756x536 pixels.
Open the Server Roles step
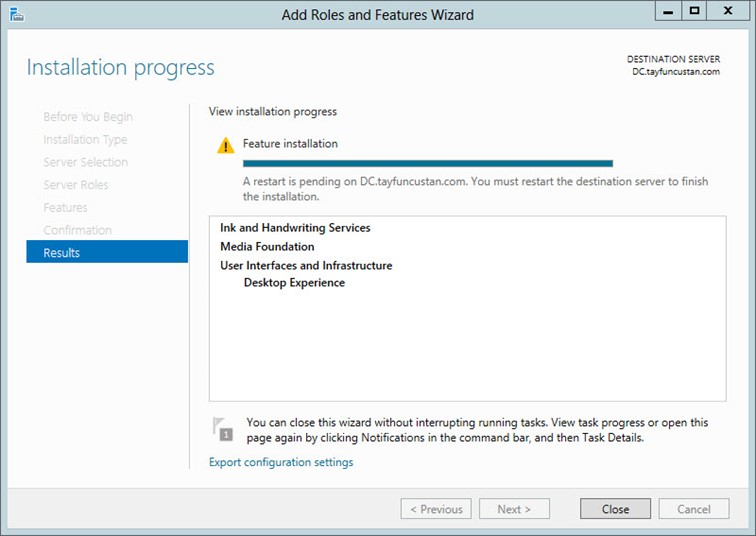pos(76,185)
